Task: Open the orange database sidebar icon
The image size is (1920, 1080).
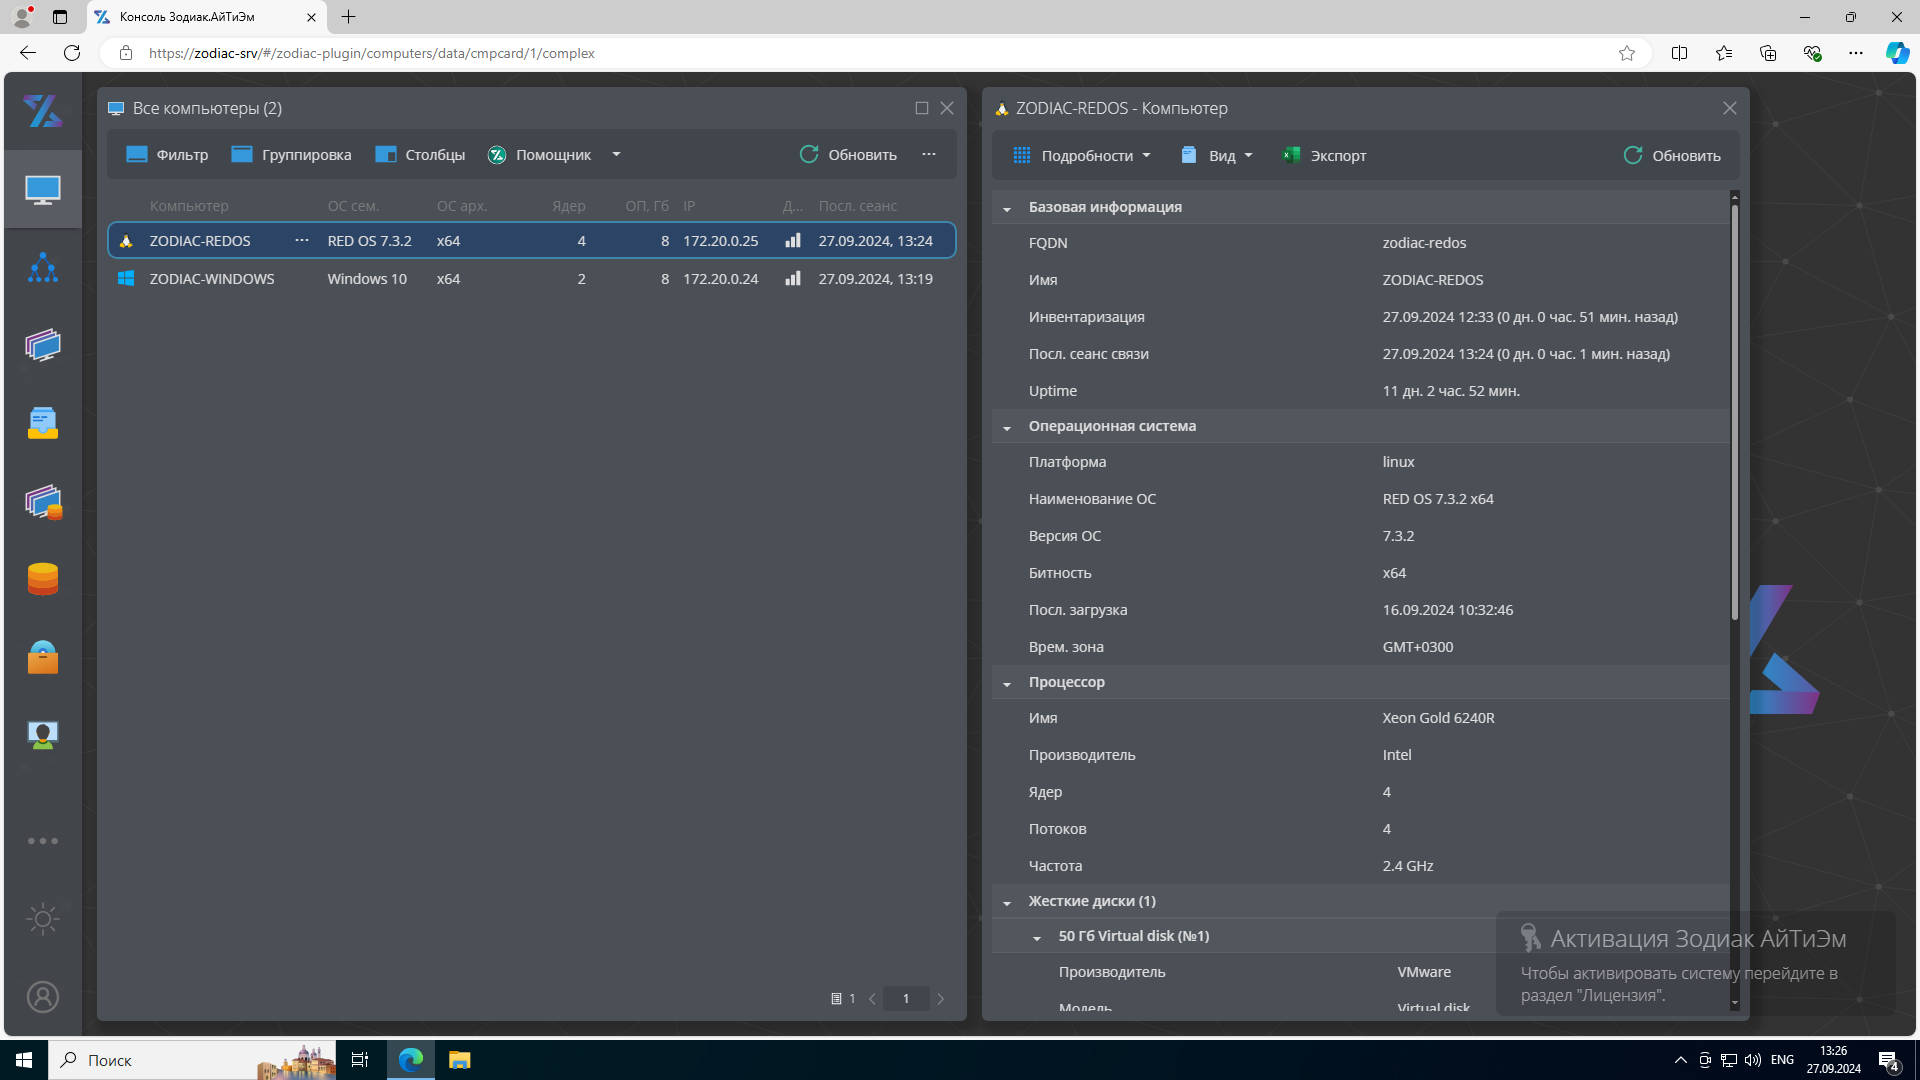Action: [43, 579]
